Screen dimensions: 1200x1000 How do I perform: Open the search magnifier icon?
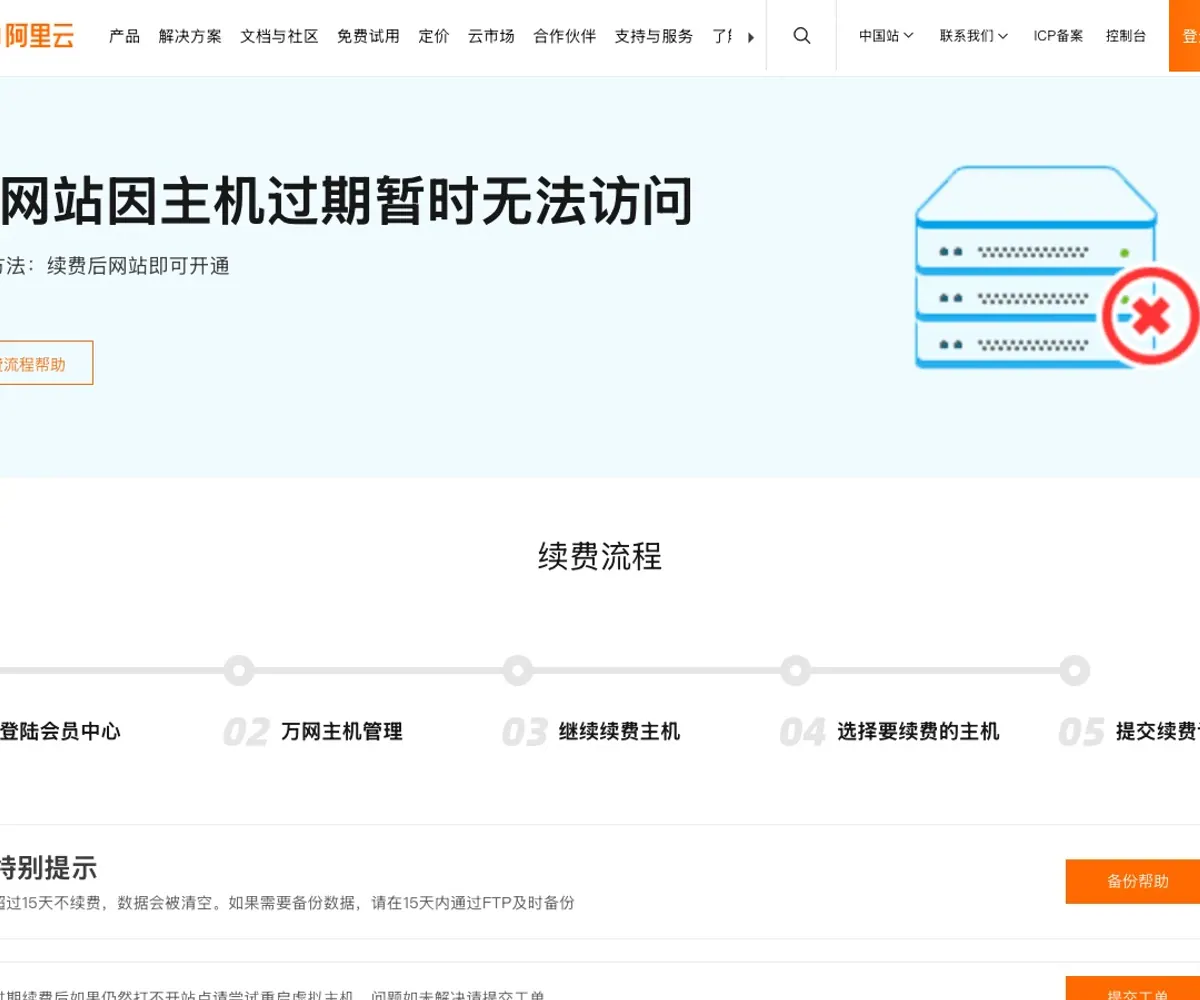tap(802, 36)
